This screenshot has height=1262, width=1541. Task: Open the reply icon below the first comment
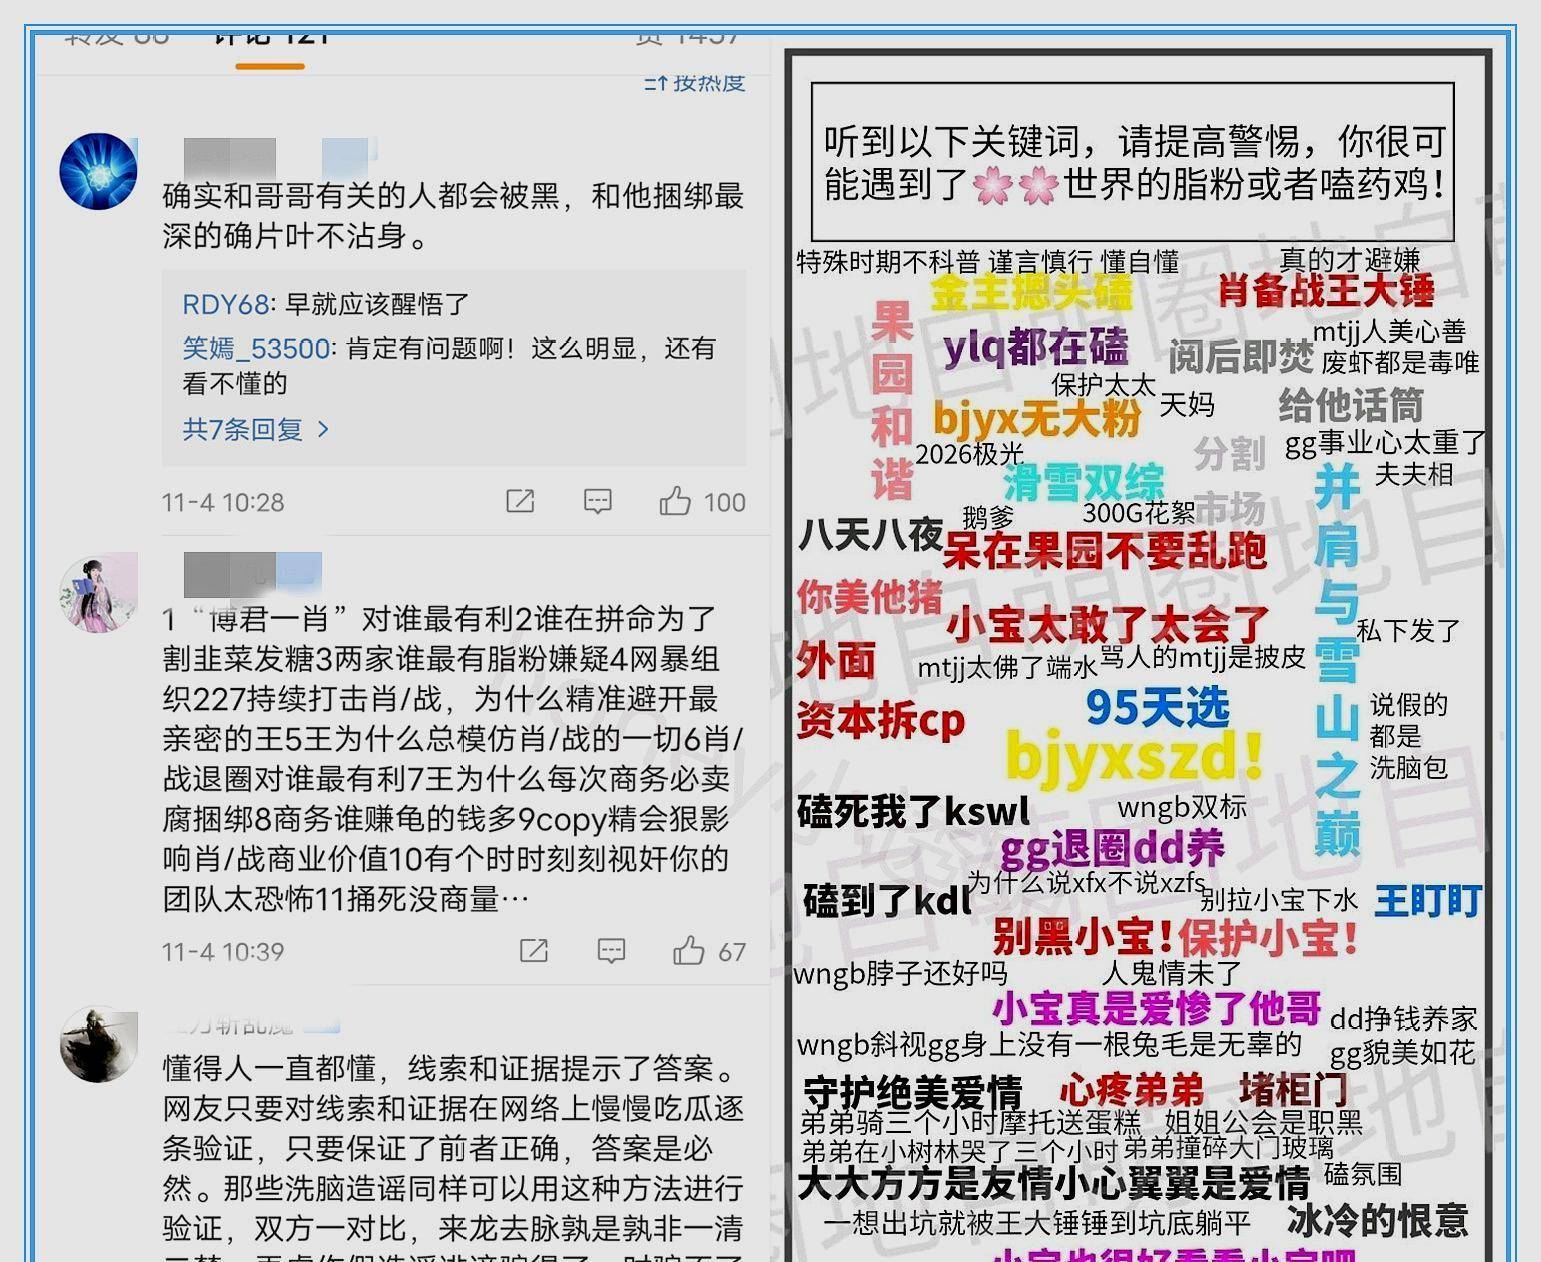597,503
